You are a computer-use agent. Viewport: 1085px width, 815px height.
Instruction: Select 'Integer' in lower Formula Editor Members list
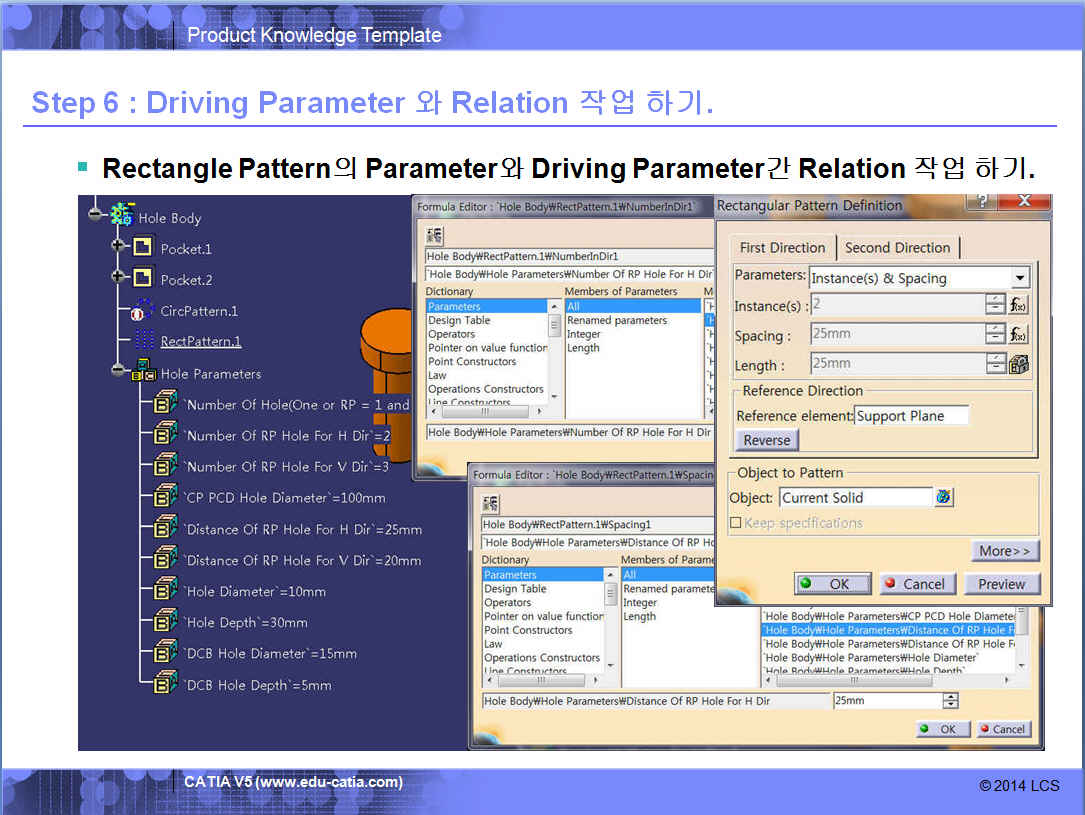pos(639,602)
